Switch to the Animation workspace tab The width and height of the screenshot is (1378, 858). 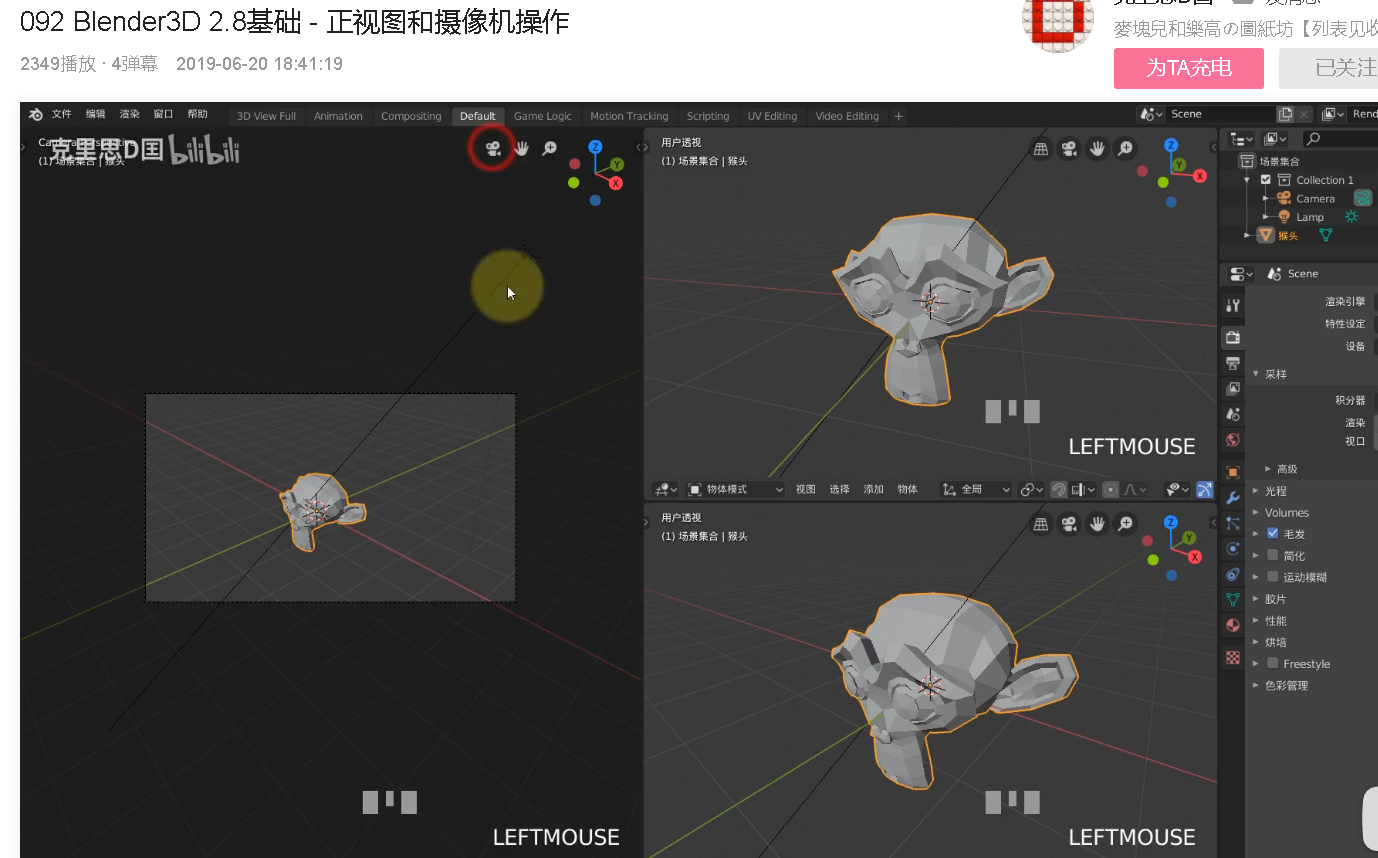click(338, 115)
